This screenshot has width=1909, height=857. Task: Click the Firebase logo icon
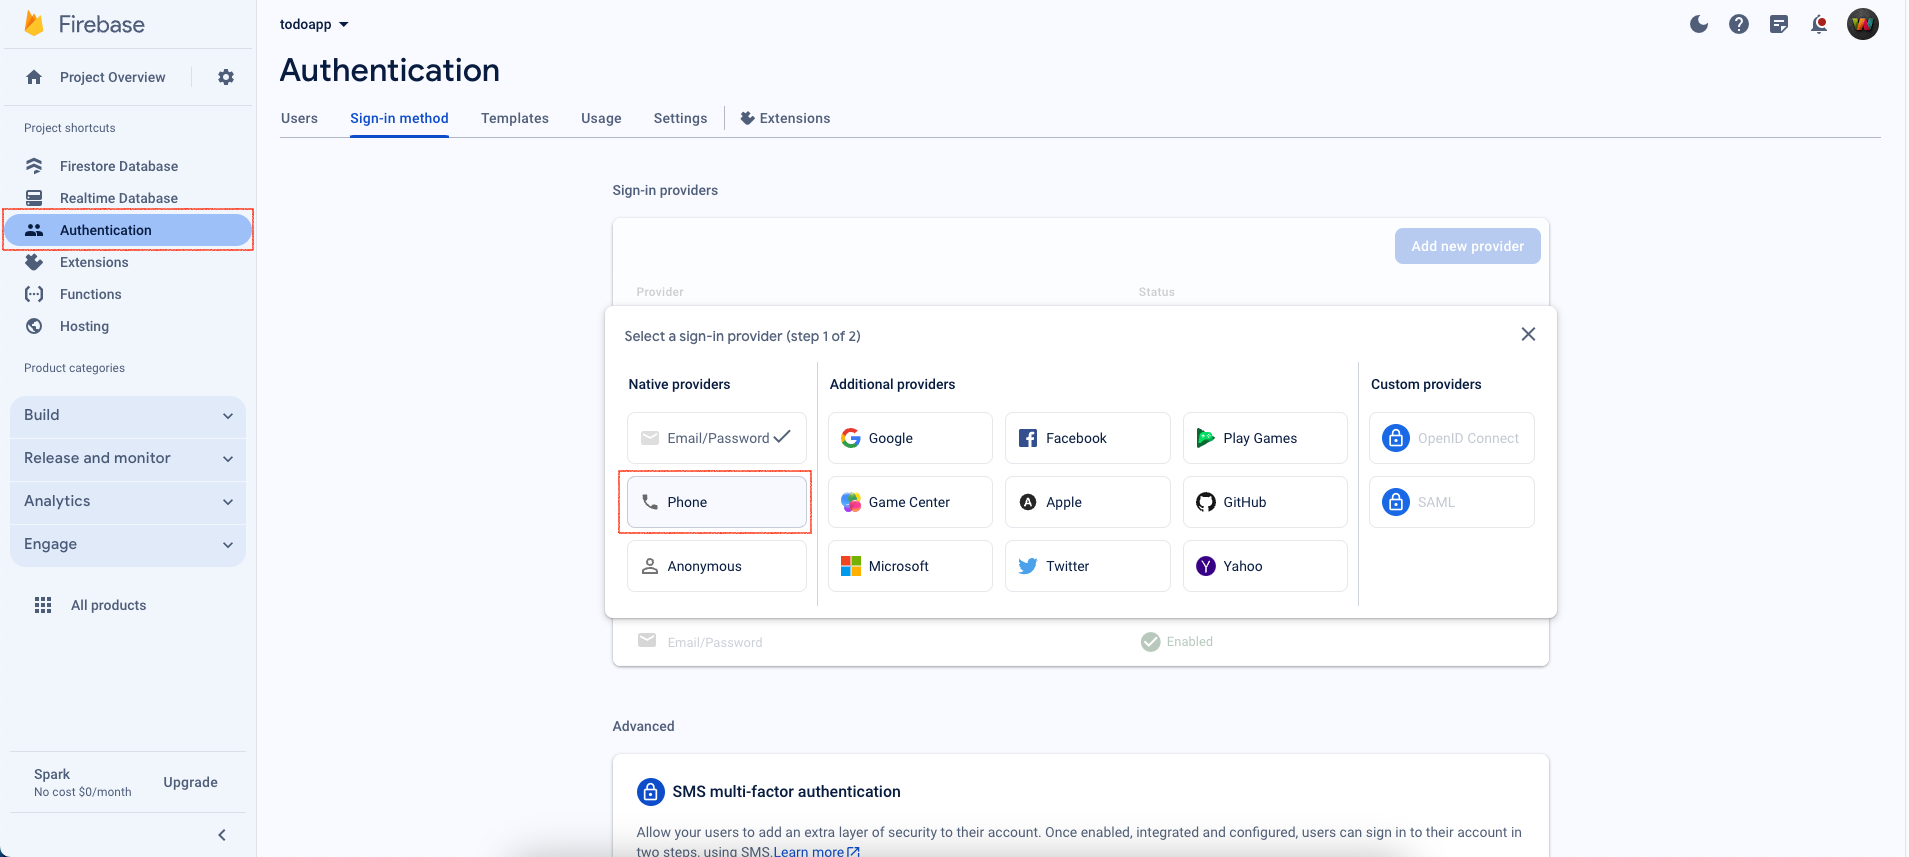tap(34, 24)
